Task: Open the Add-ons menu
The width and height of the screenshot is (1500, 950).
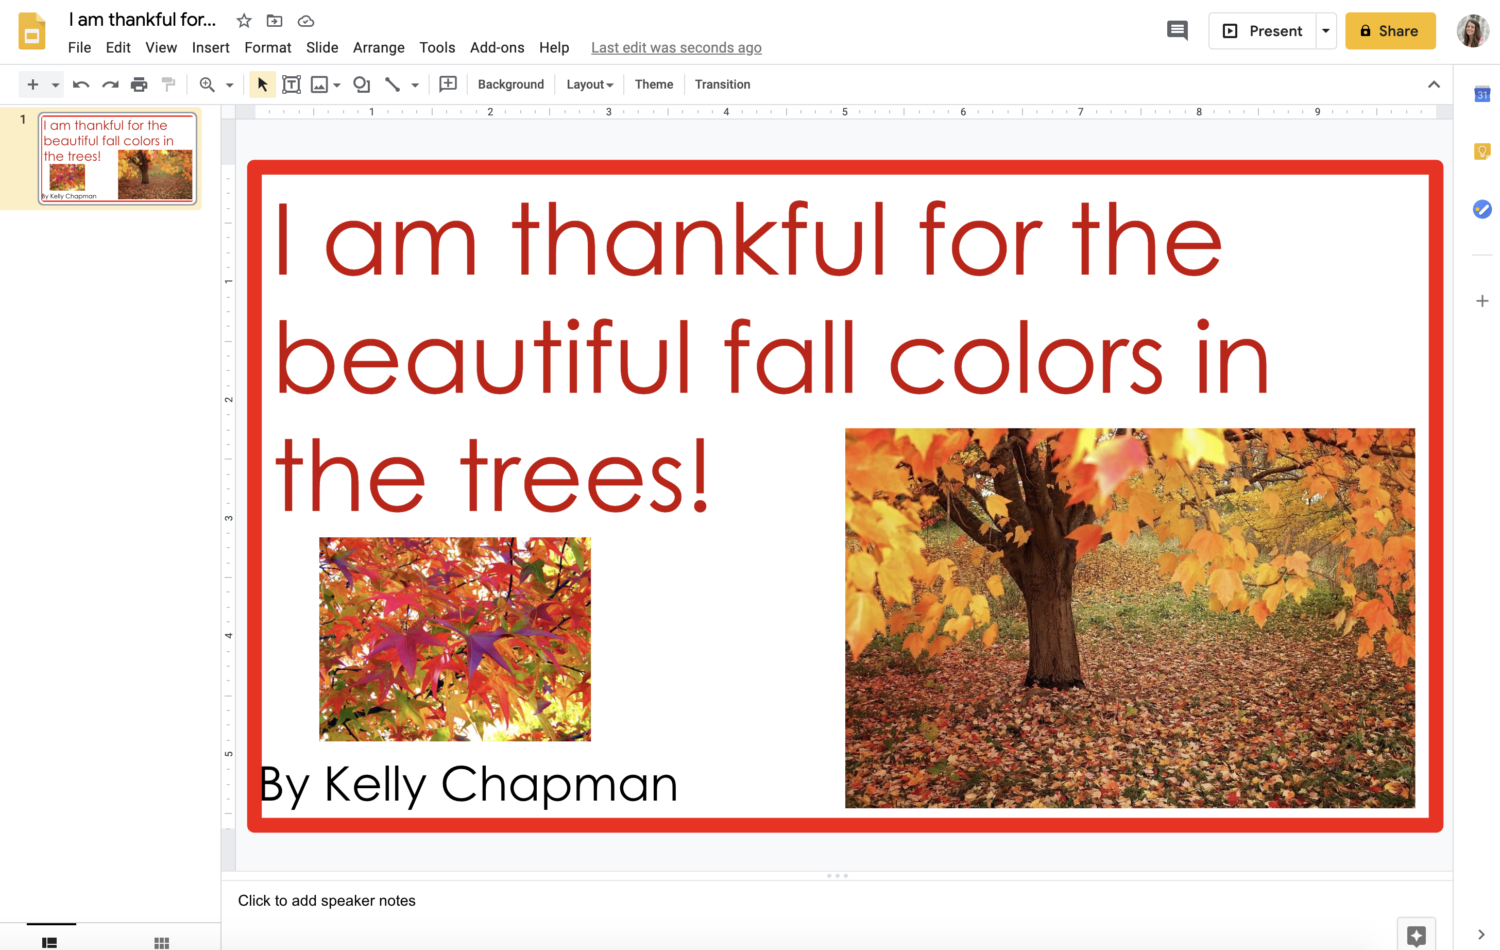Action: [497, 47]
